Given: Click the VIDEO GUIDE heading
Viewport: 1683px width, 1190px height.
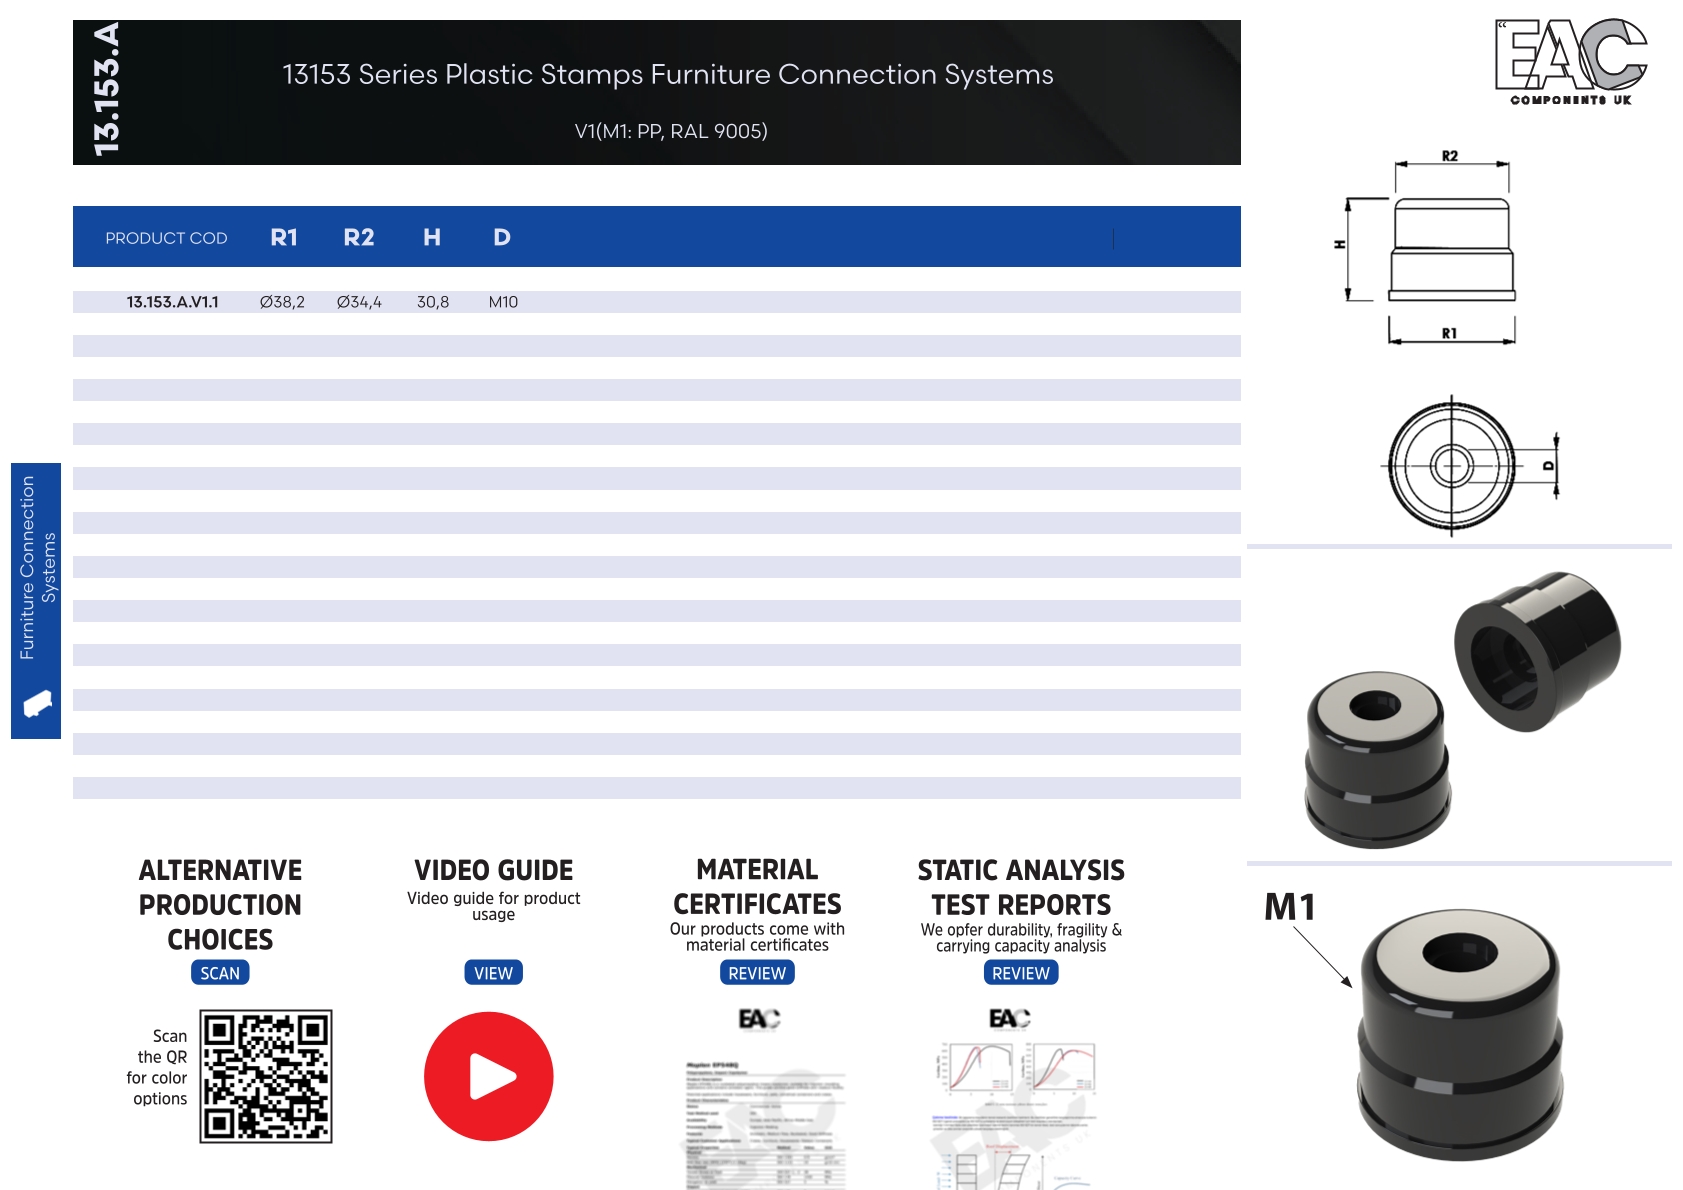Looking at the screenshot, I should pos(493,870).
